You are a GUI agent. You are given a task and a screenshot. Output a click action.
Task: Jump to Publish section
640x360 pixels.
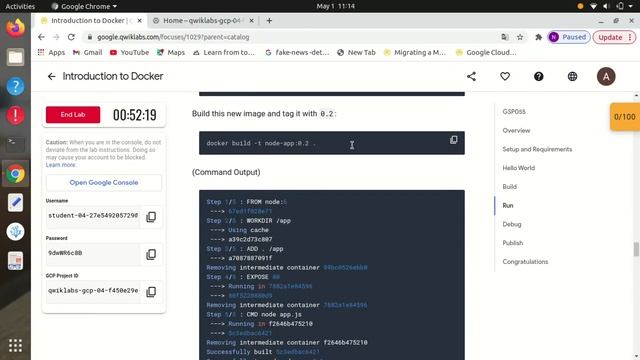513,243
